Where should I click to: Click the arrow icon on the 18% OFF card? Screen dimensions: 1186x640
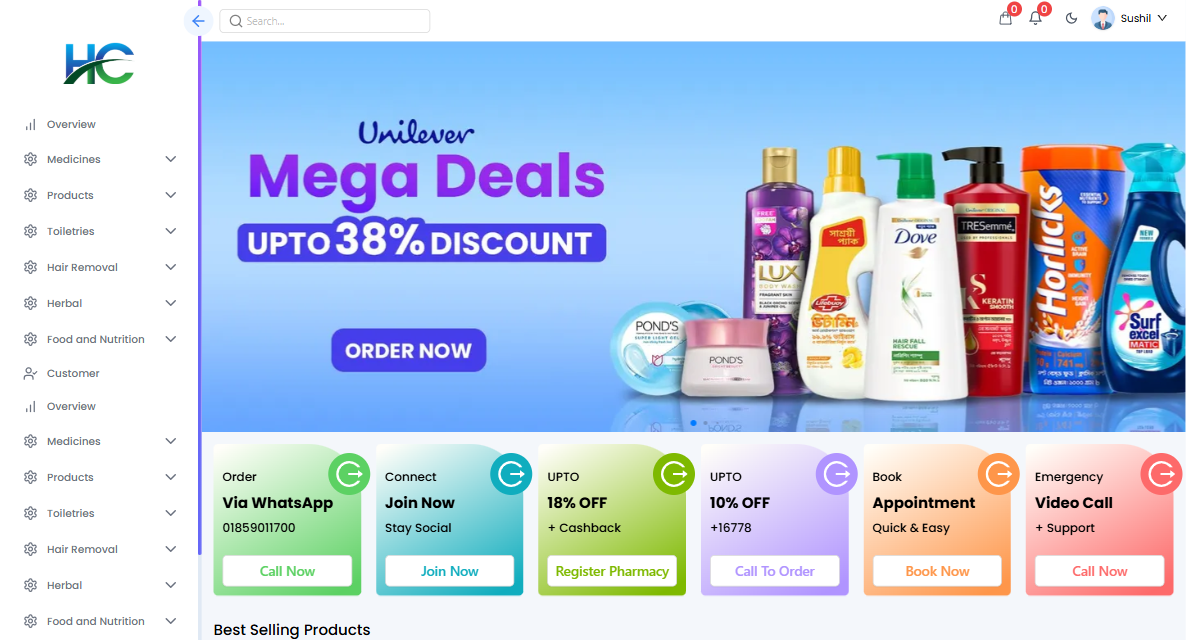coord(674,474)
